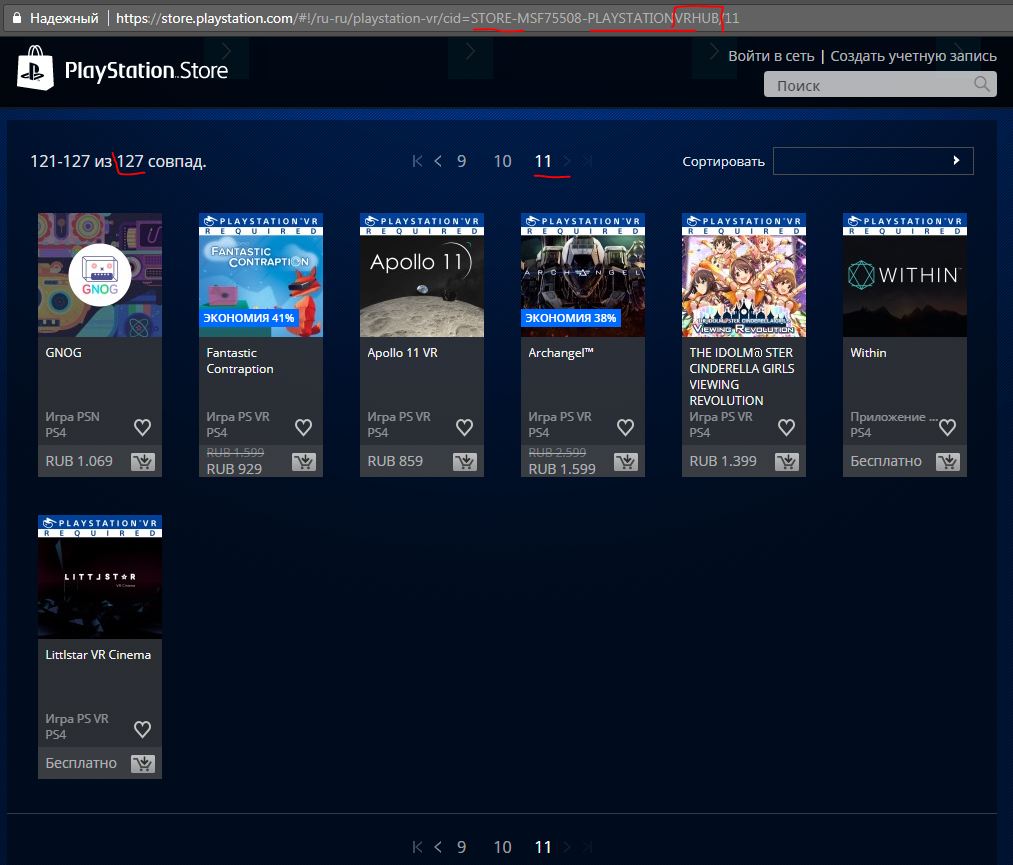
Task: Click Создать учетную запись link
Action: click(x=913, y=56)
